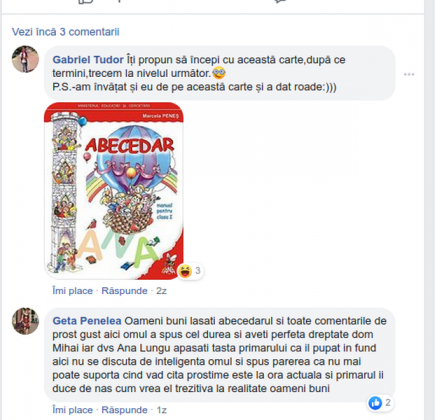
Task: Click the nerd-face emoji in Gabriel's comment
Action: (219, 73)
